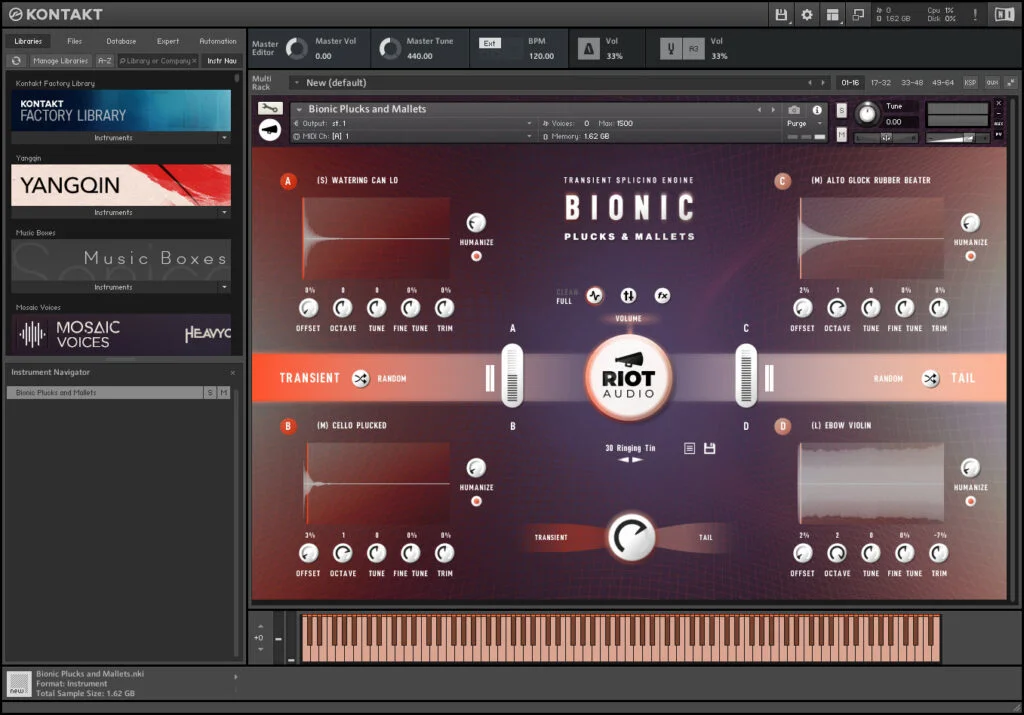The image size is (1024, 715).
Task: Switch to the Files tab
Action: point(74,41)
